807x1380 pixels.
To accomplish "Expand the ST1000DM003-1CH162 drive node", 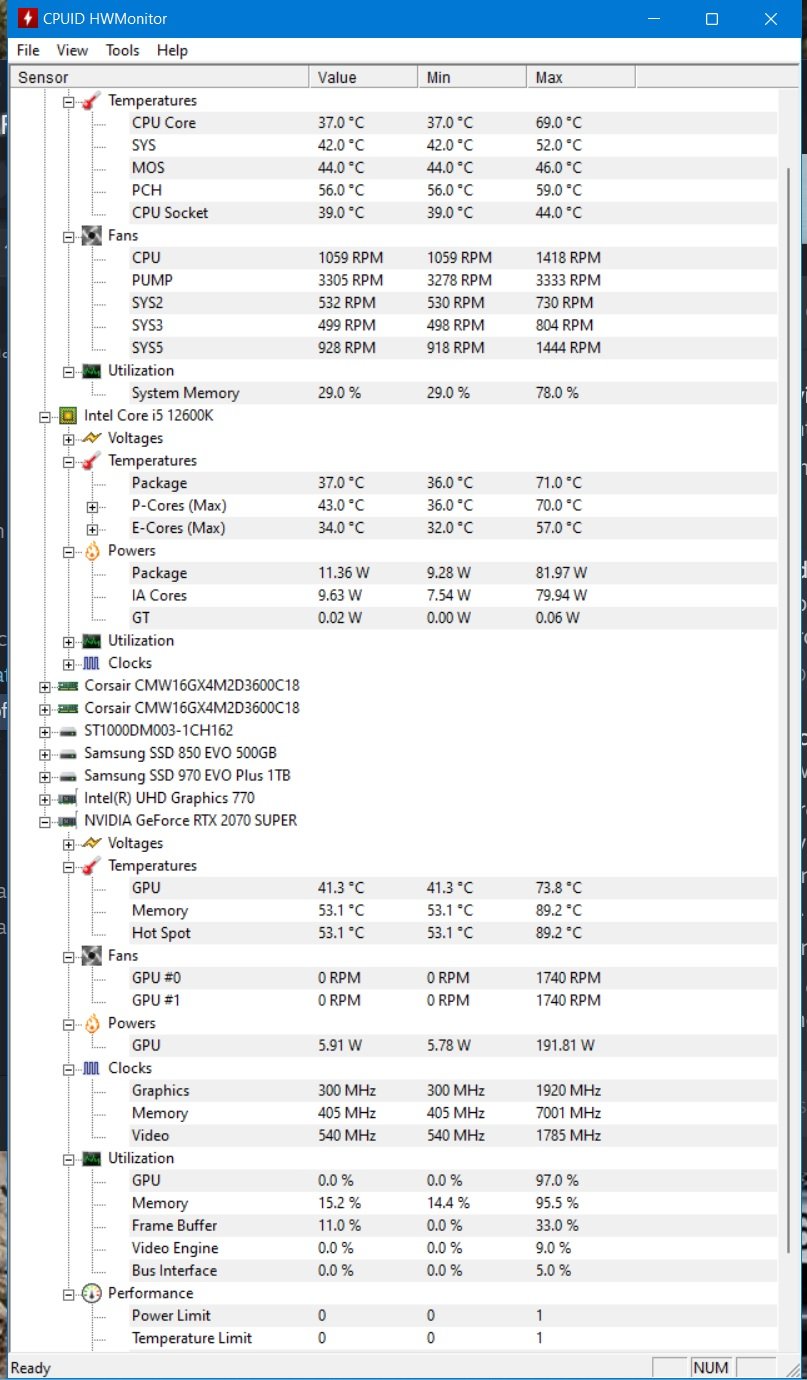I will pos(45,732).
